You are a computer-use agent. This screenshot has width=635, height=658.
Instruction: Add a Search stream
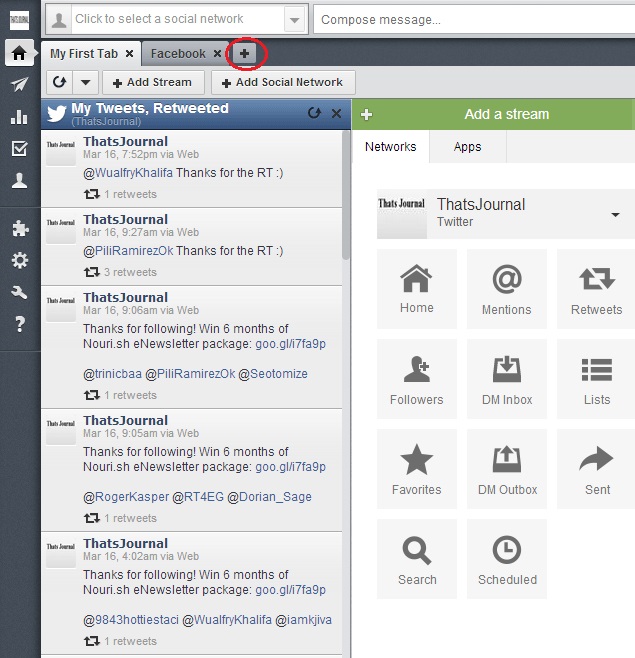click(416, 559)
